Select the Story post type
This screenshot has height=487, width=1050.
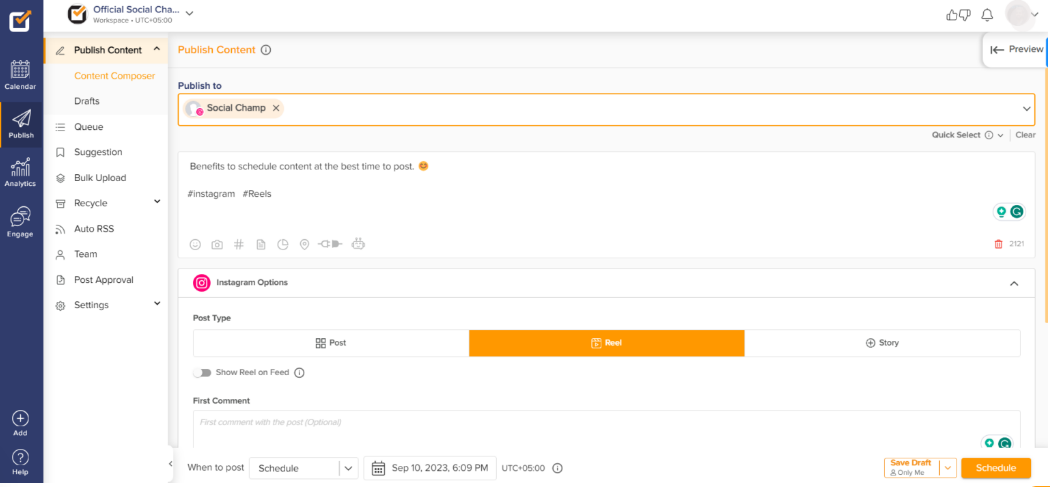pos(882,343)
